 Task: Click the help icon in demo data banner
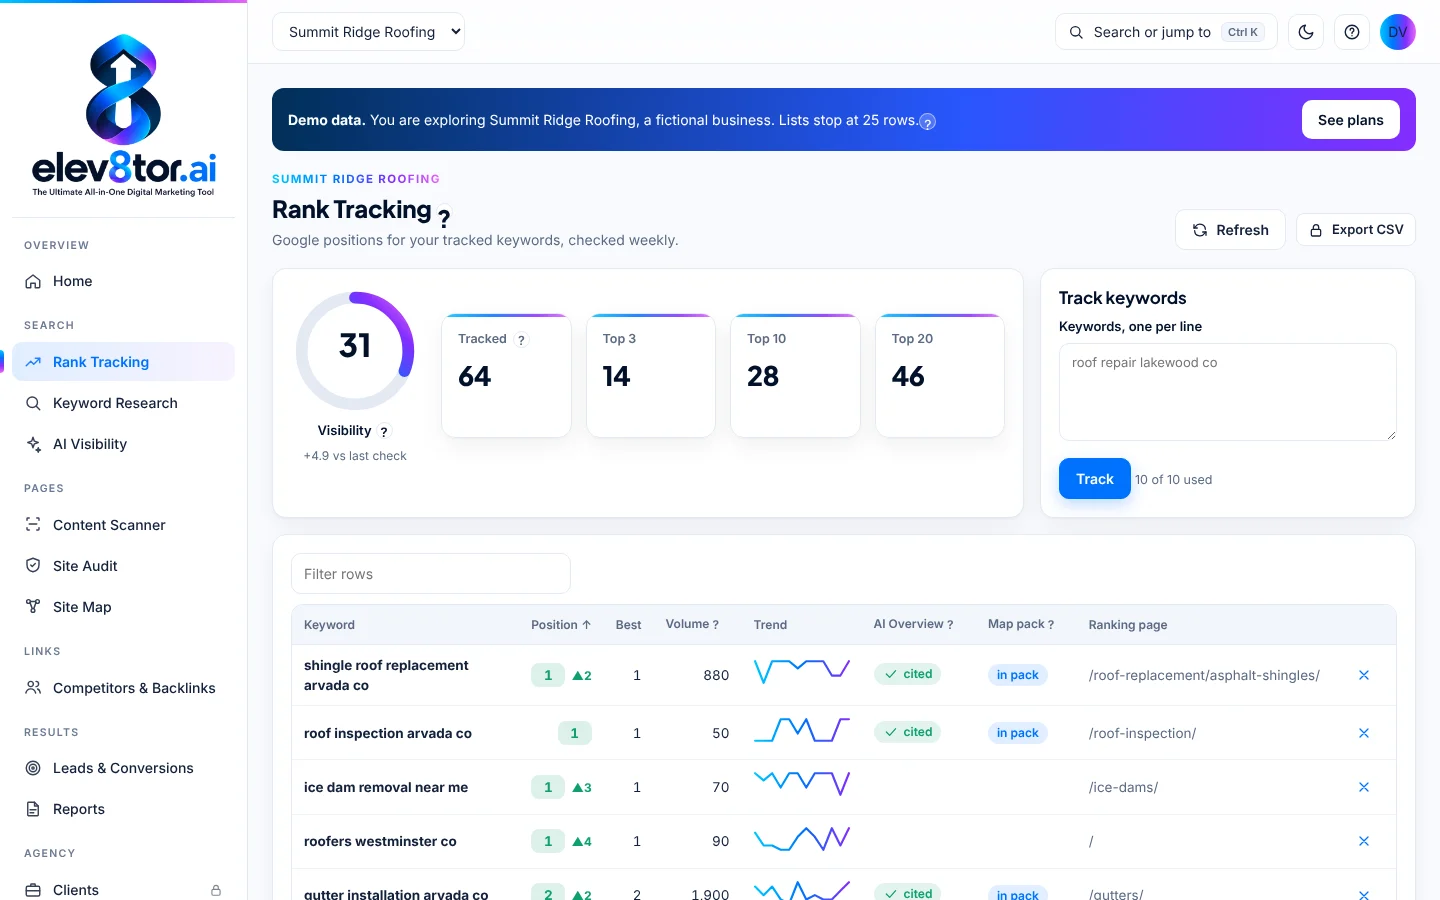coord(928,122)
